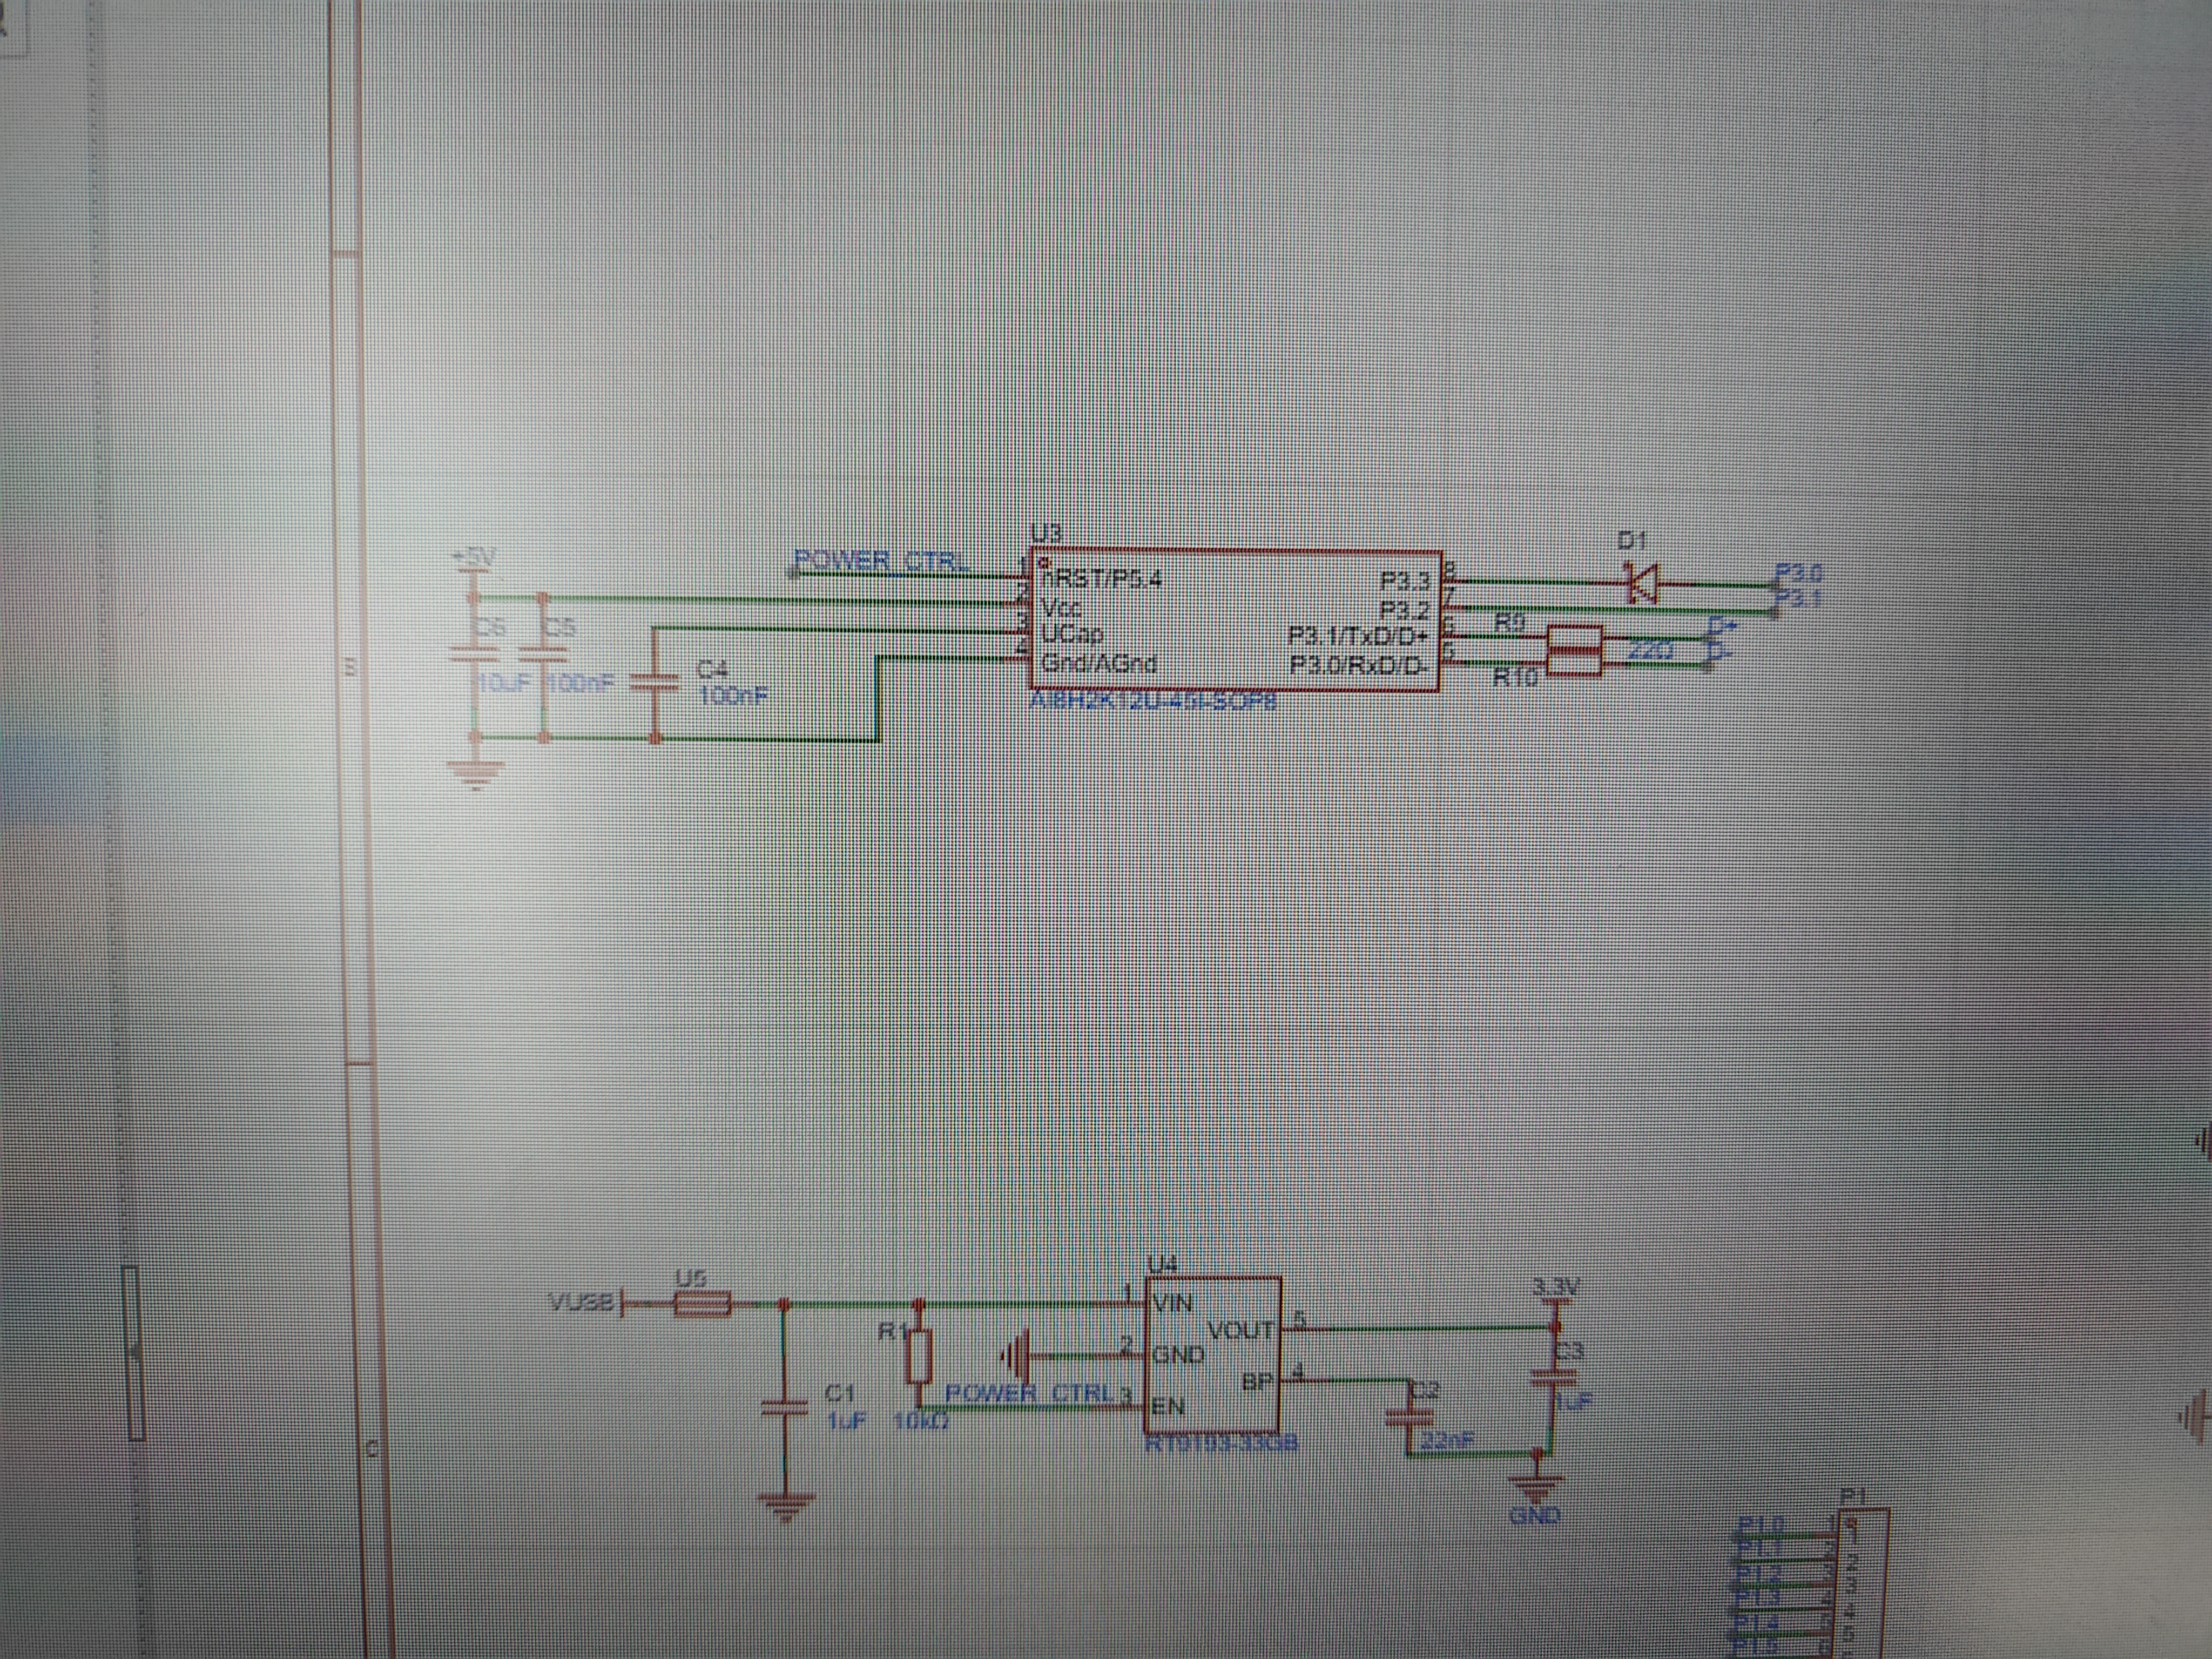Viewport: 2212px width, 1659px height.
Task: Click the U5 fuse symbol
Action: 702,1304
